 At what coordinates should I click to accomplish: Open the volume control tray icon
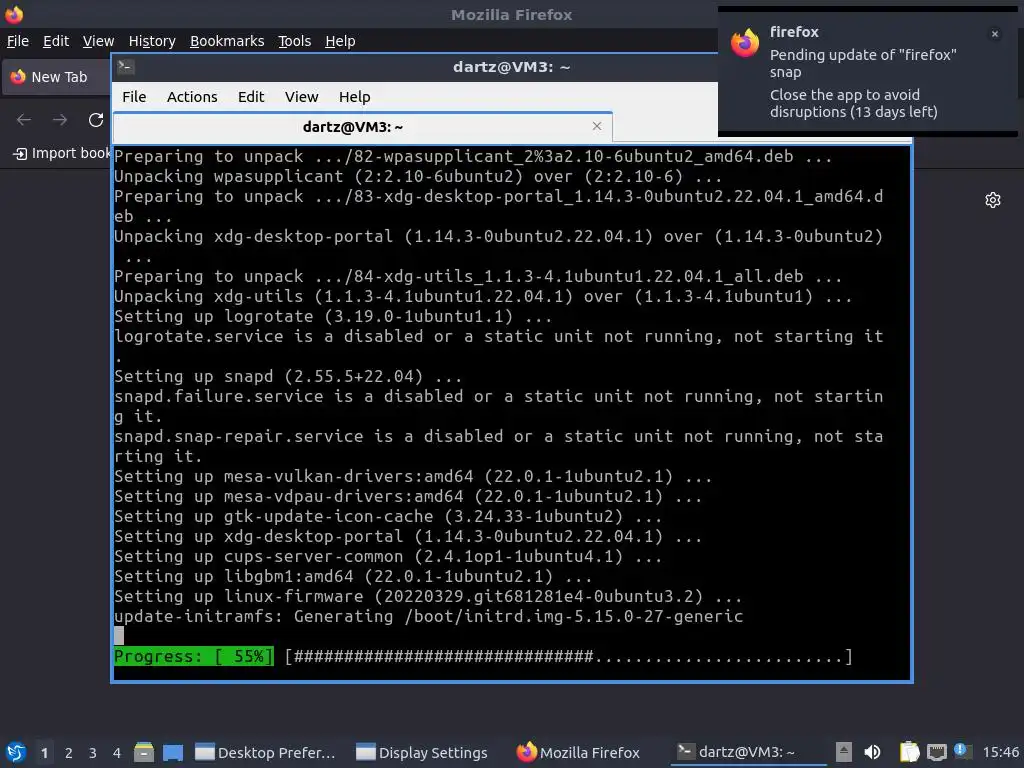click(x=872, y=752)
